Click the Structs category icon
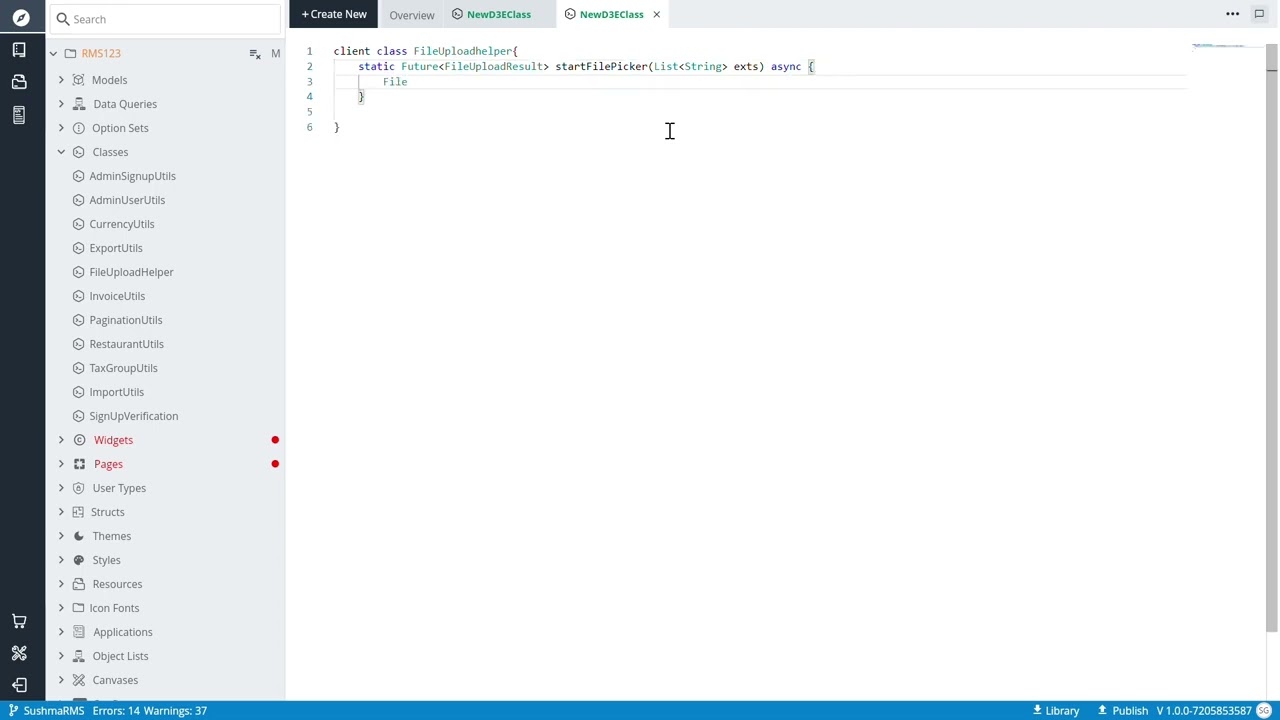 pos(79,512)
